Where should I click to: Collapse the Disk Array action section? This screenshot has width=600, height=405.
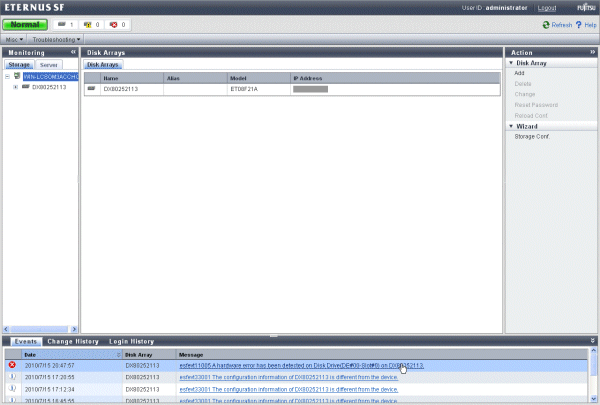tap(511, 63)
